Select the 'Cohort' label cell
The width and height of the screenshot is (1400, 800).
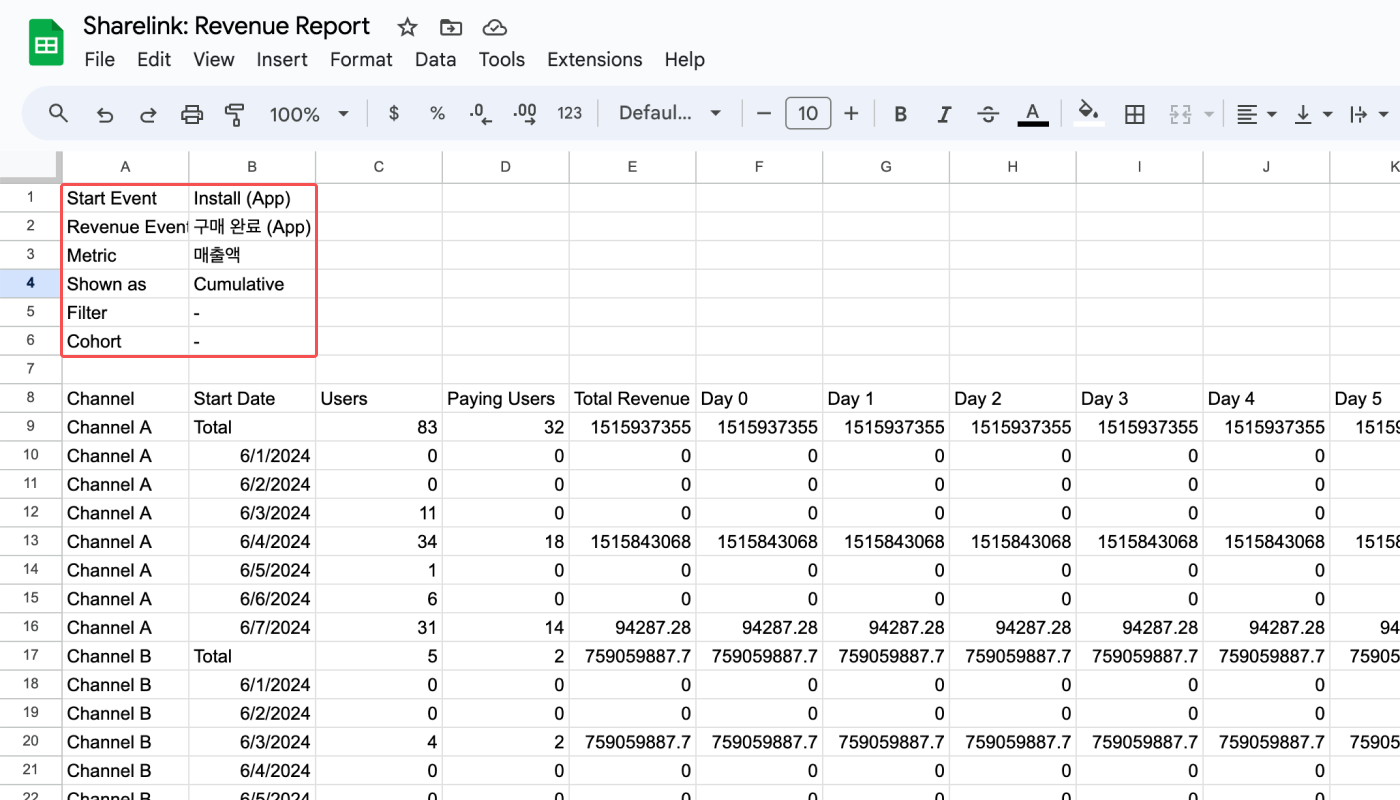point(125,341)
